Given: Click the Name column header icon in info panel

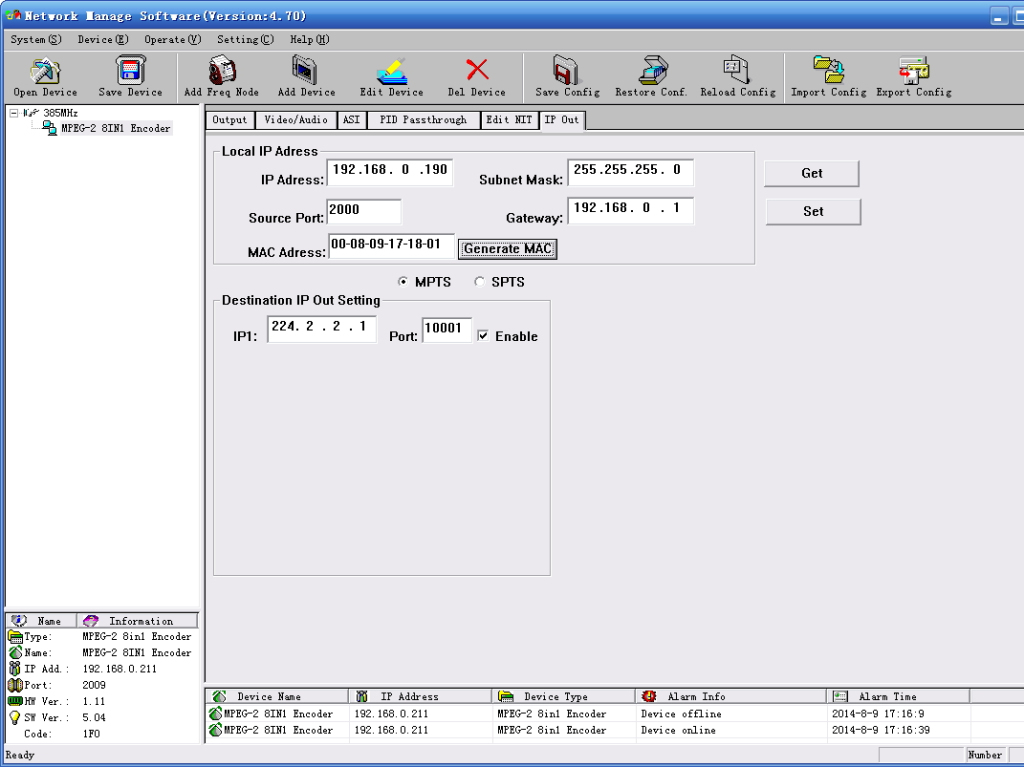Looking at the screenshot, I should tap(20, 621).
